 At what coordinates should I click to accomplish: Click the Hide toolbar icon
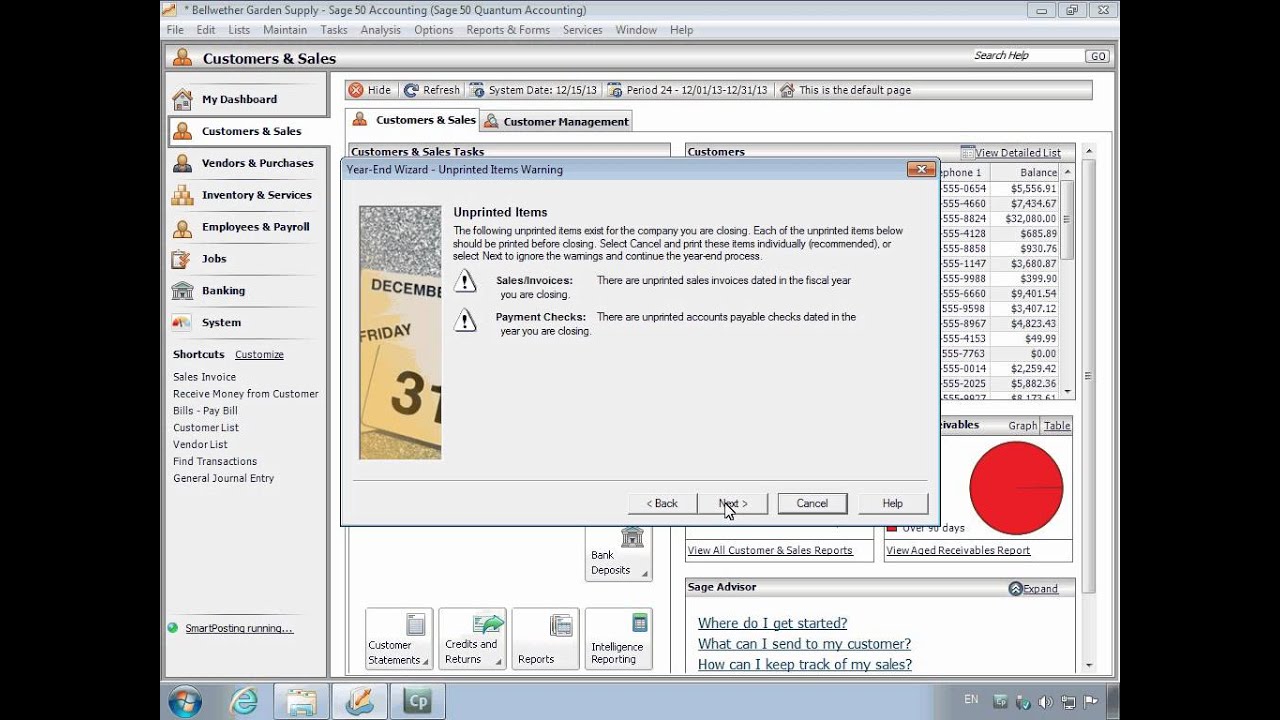pos(356,90)
